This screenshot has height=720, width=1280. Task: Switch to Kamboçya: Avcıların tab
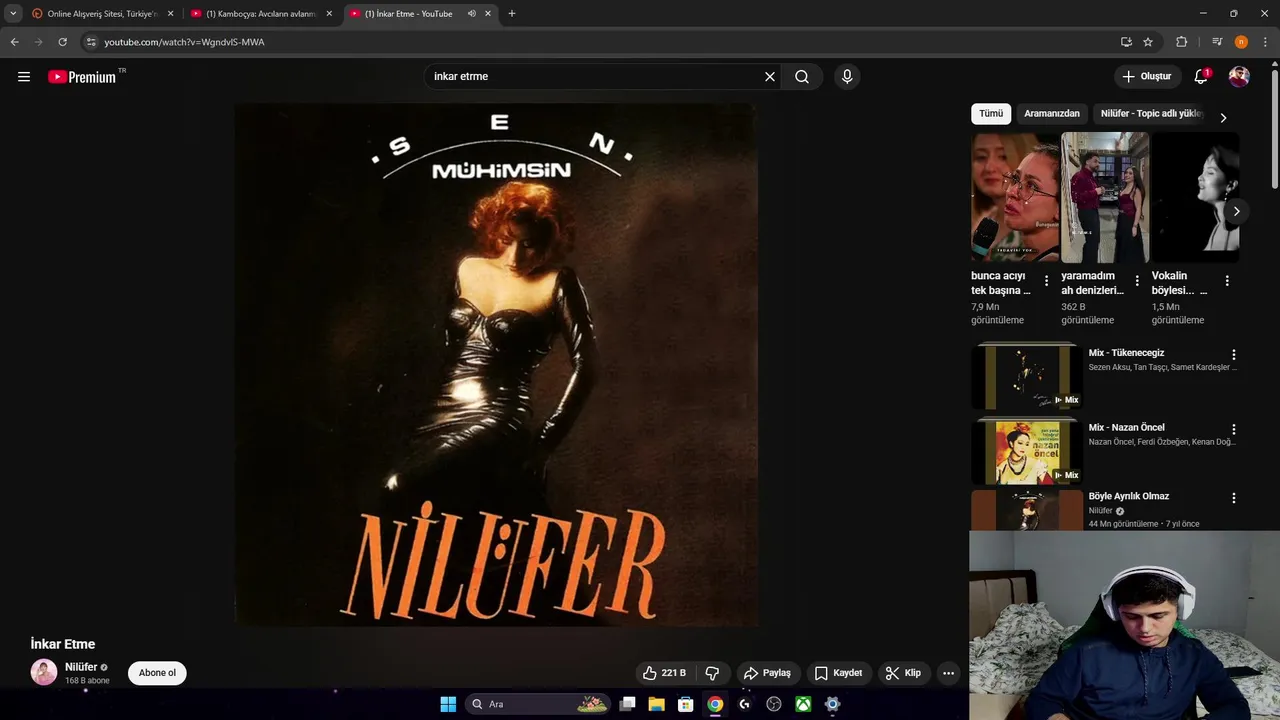(260, 14)
